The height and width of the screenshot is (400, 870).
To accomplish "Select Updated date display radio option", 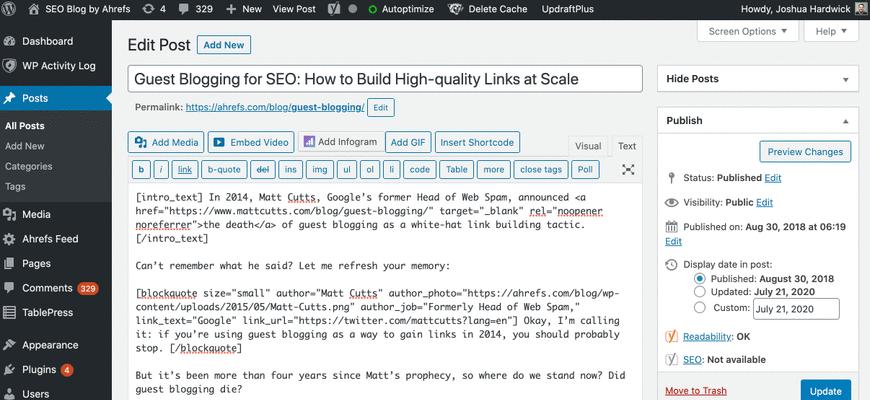I will coord(699,293).
